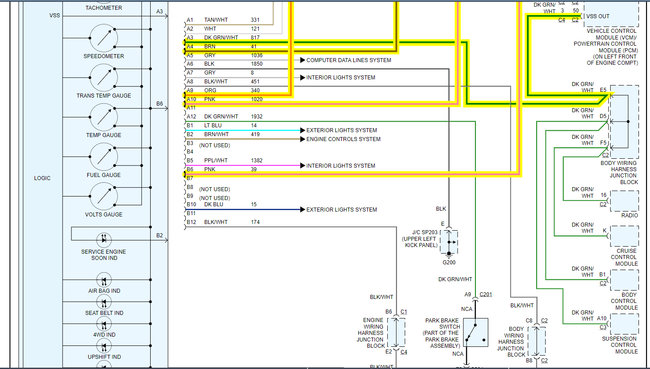The image size is (650, 369).
Task: Click EXTERIOR LIGHTS SYSTEM on LT BLU wire
Action: (x=342, y=130)
